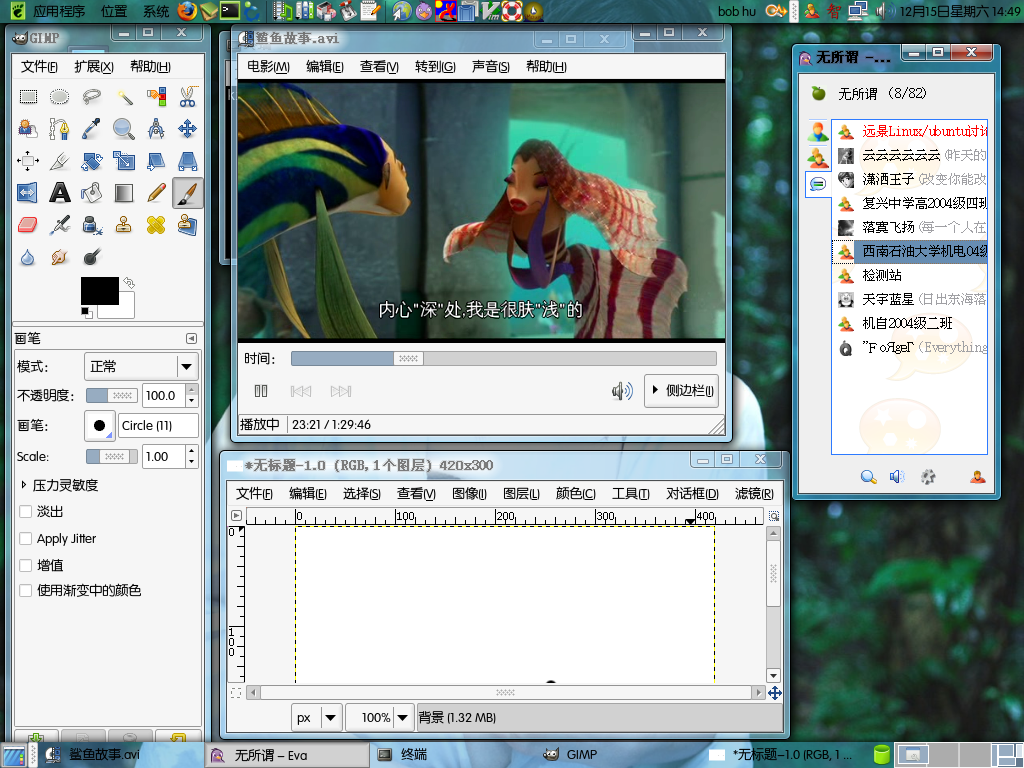Open Eva settings gear icon

(x=928, y=477)
